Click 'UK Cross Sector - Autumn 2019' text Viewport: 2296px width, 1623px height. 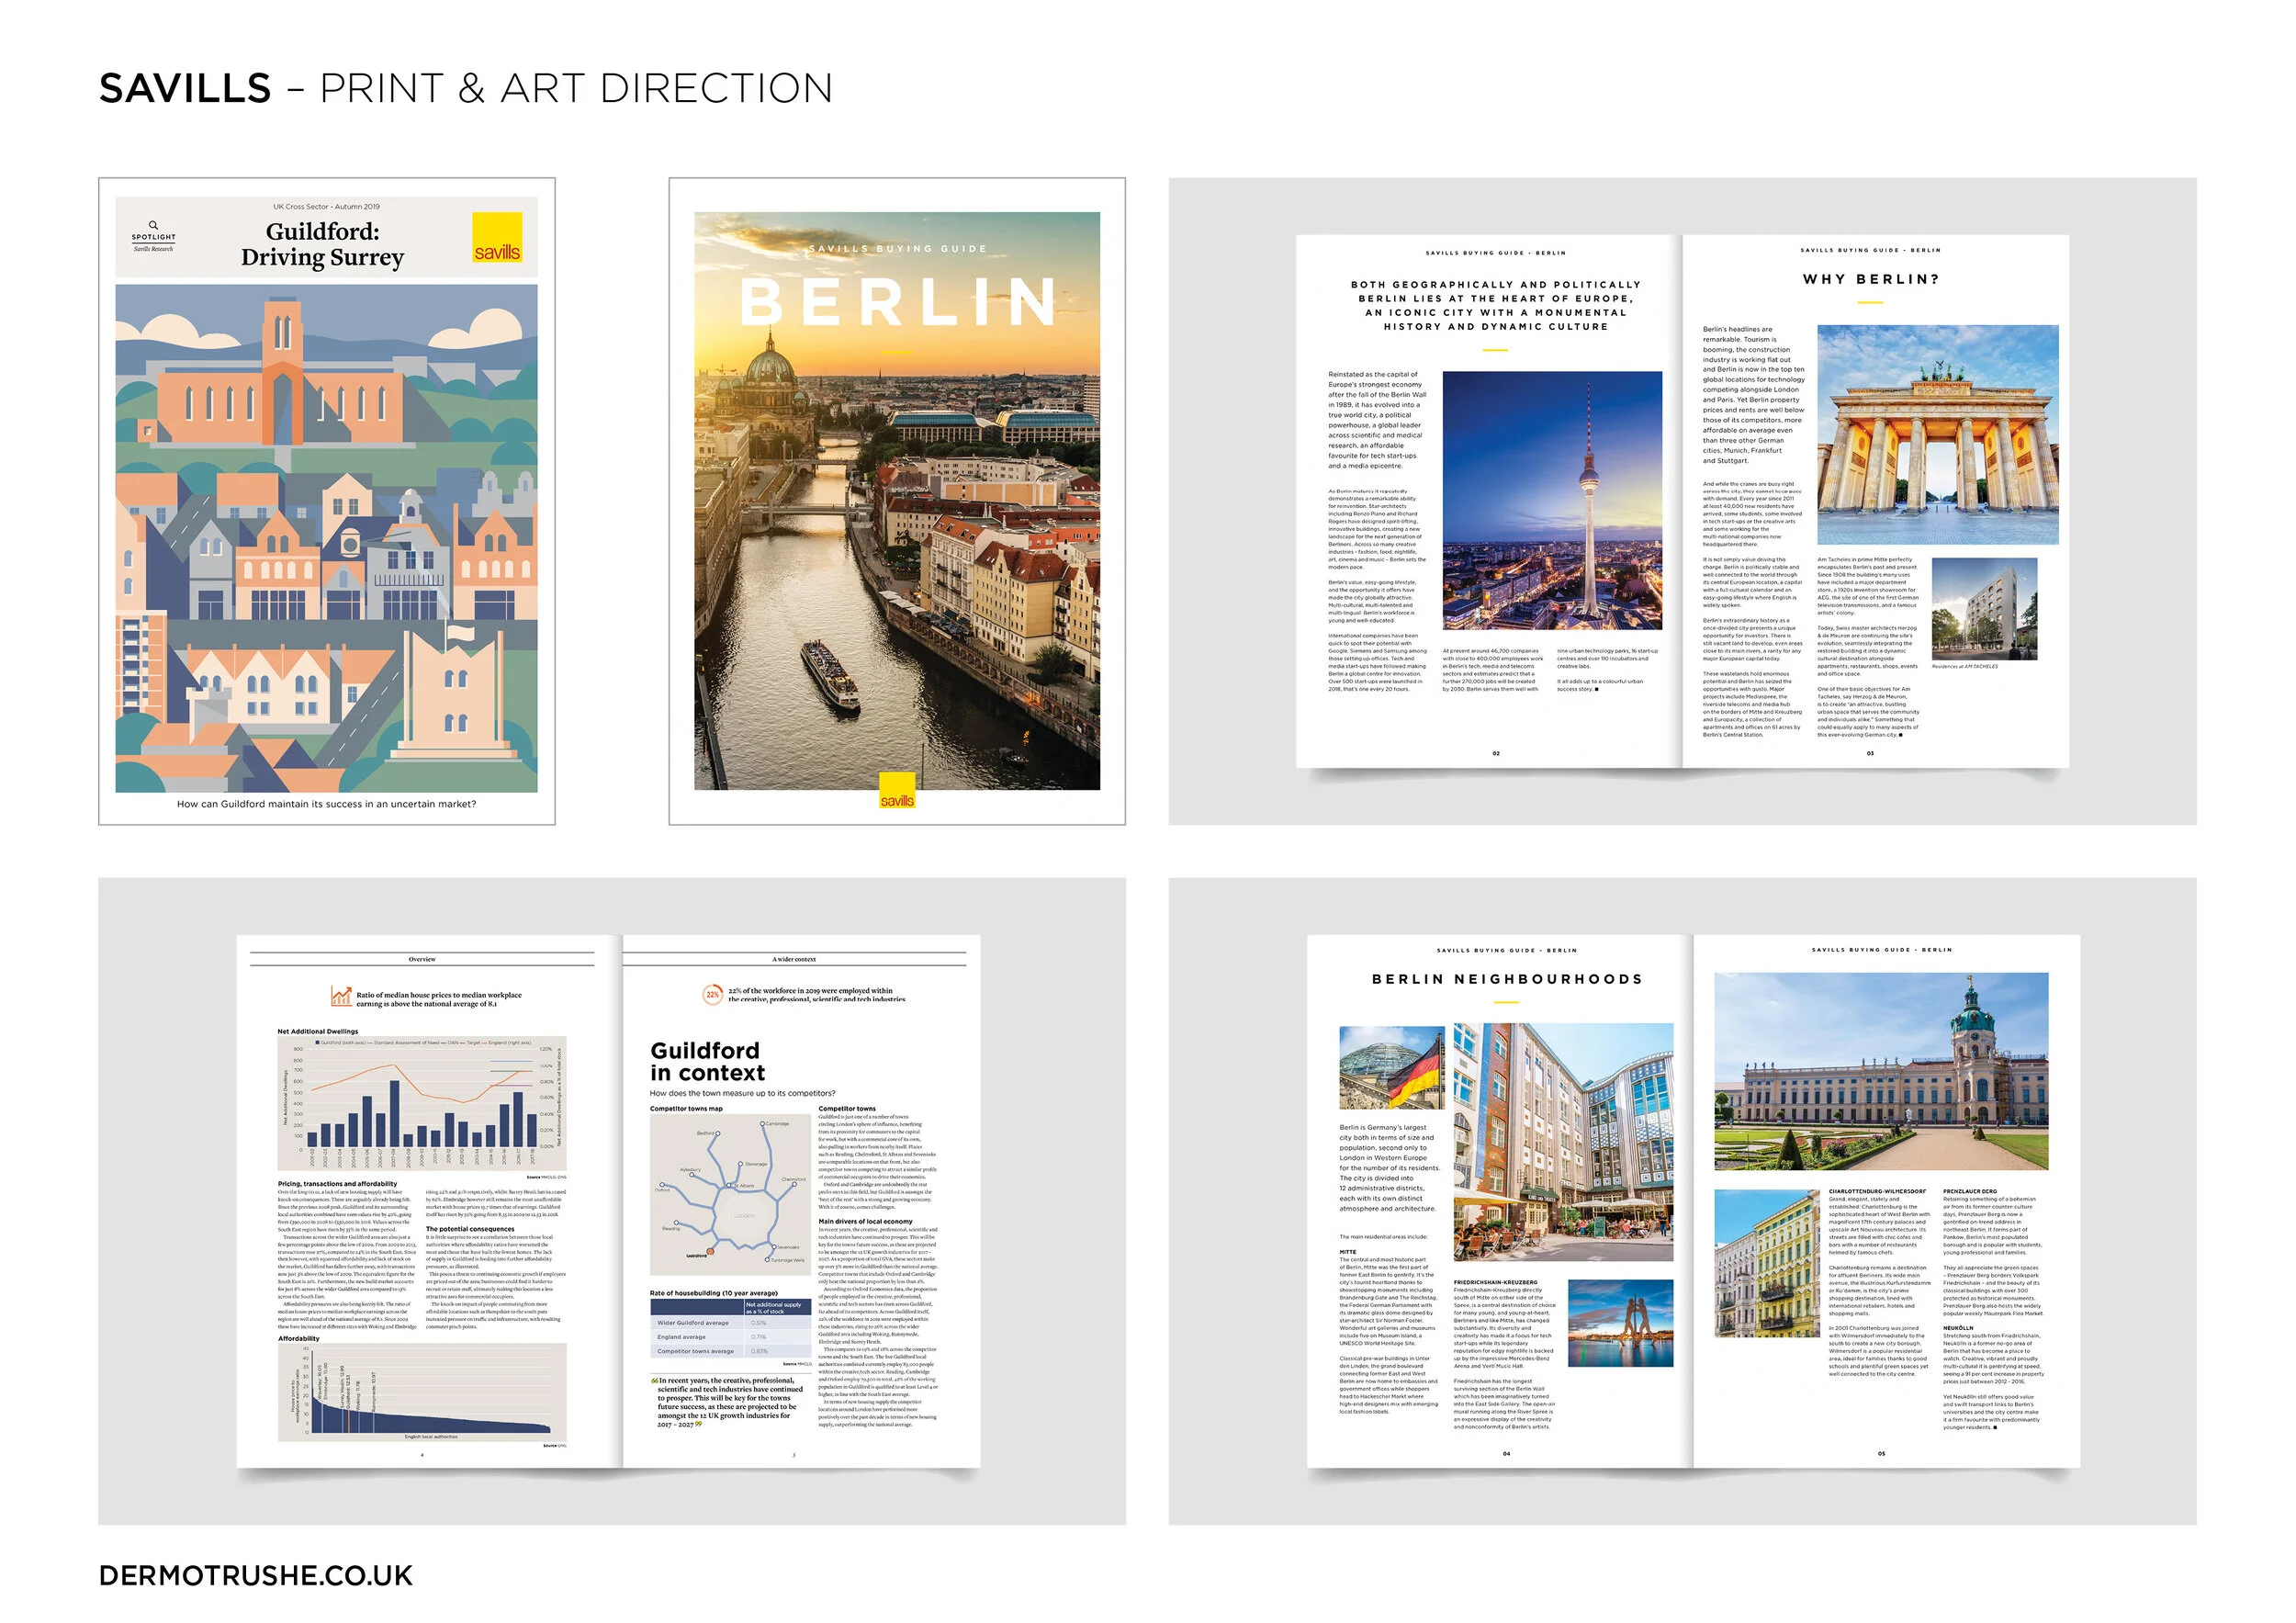(326, 207)
